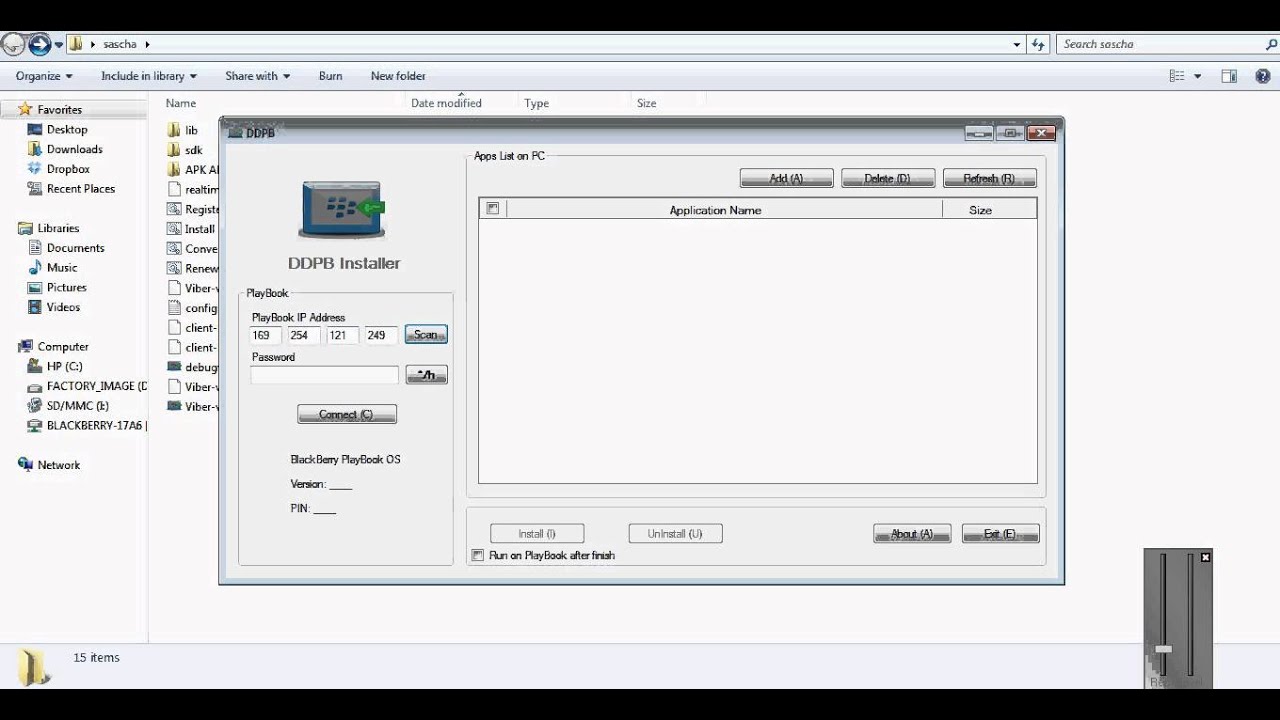
Task: Expand the breadcrumb arrow after sascha
Action: [147, 44]
